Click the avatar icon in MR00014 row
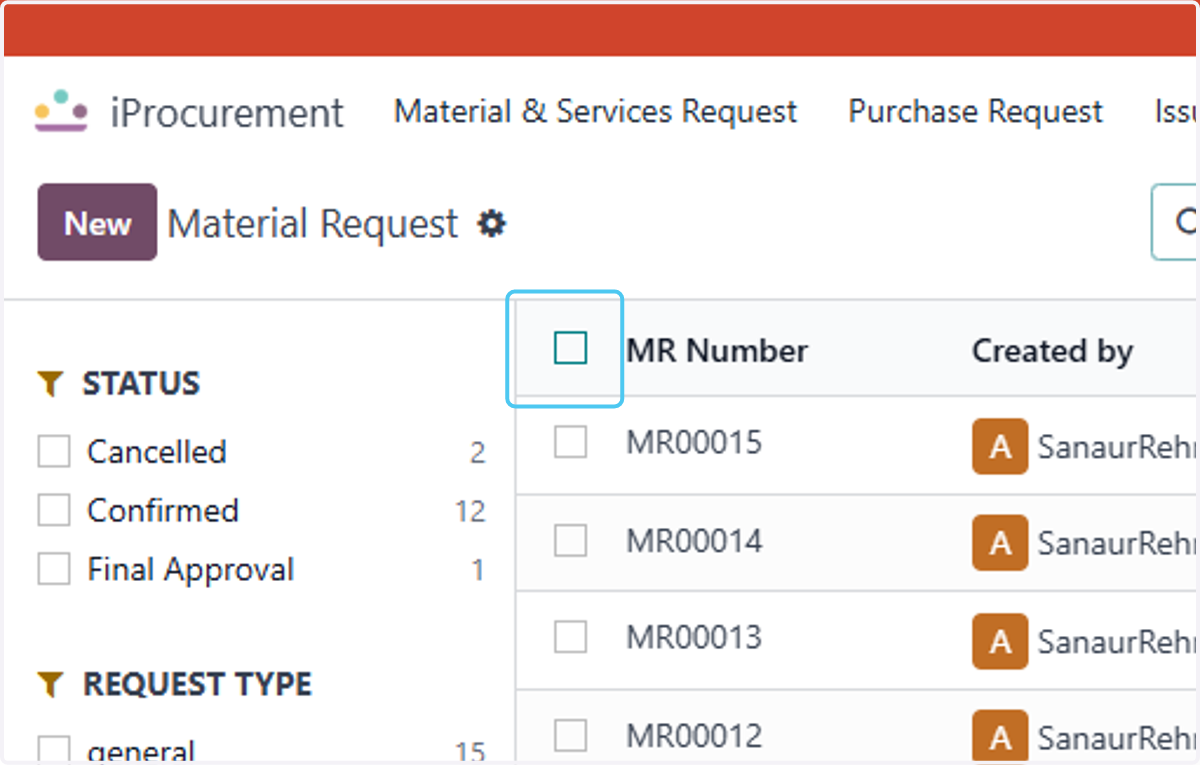 1000,543
